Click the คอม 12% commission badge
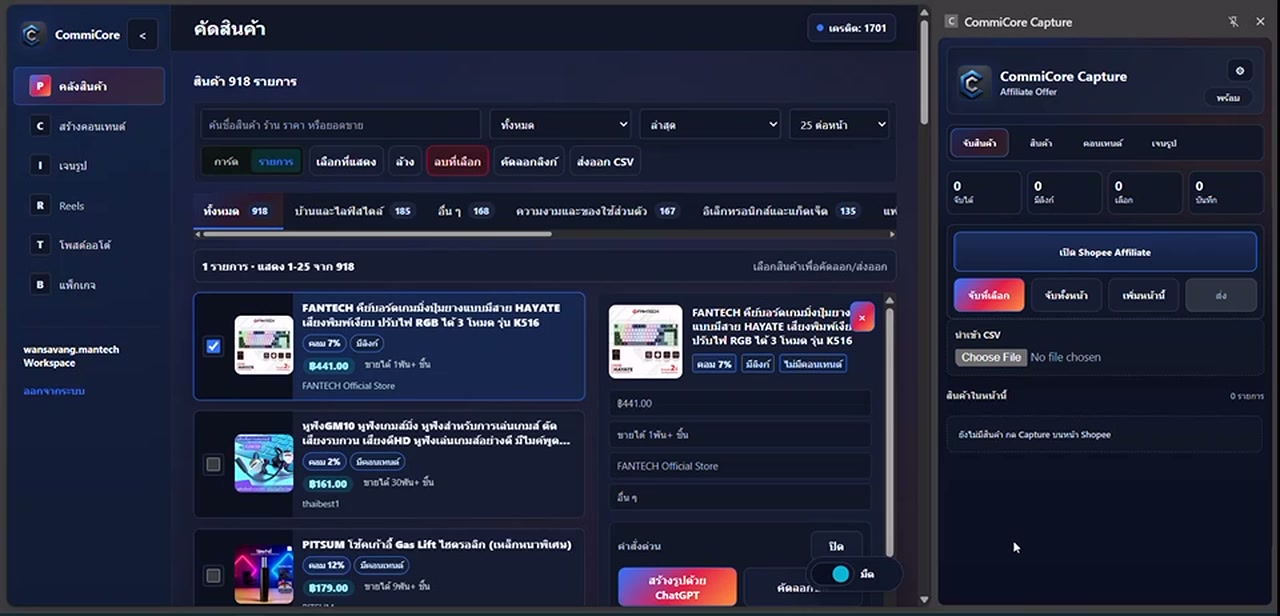The height and width of the screenshot is (616, 1280). click(x=326, y=566)
